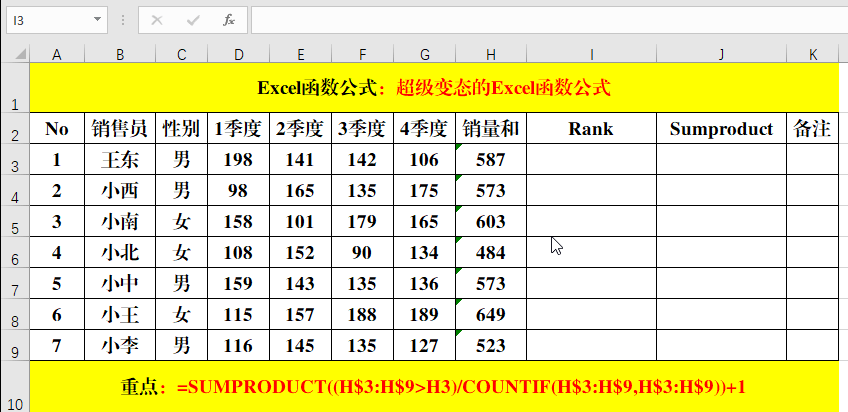The width and height of the screenshot is (848, 412).
Task: Select the total cell showing 484
Action: [x=491, y=252]
